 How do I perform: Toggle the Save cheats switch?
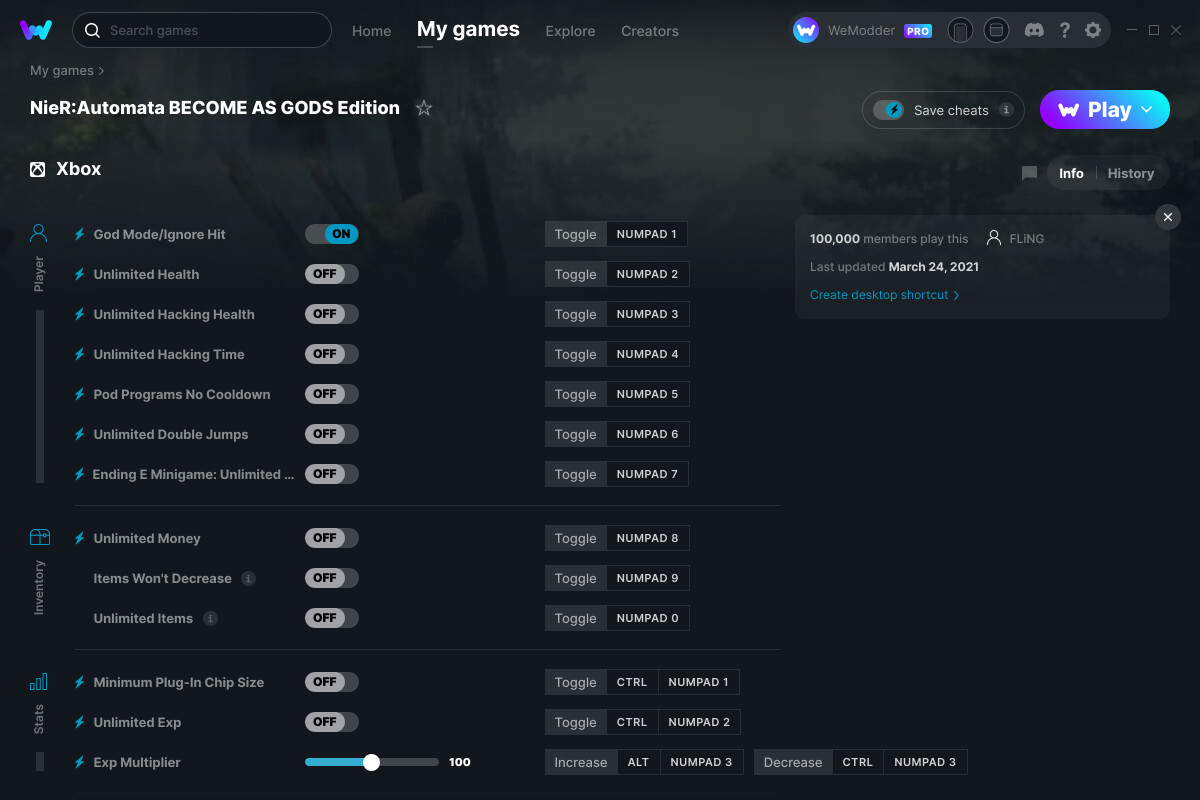coord(889,110)
